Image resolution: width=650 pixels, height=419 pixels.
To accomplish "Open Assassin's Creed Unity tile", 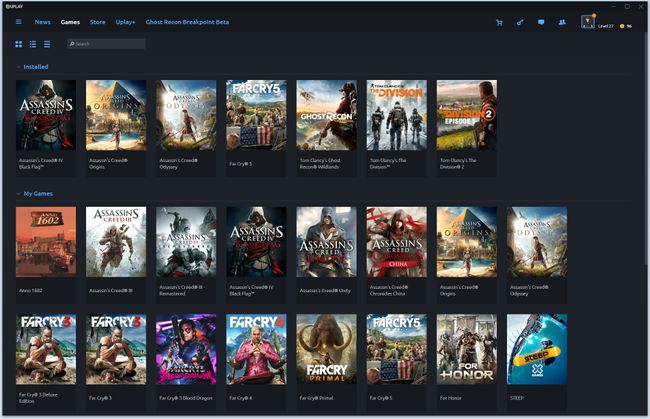I will tap(327, 255).
